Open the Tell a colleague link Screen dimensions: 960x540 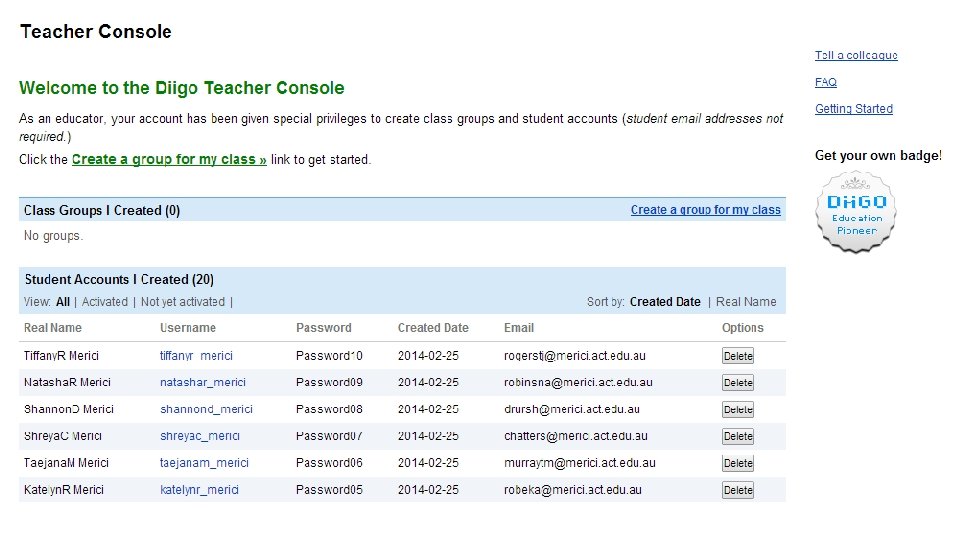856,55
